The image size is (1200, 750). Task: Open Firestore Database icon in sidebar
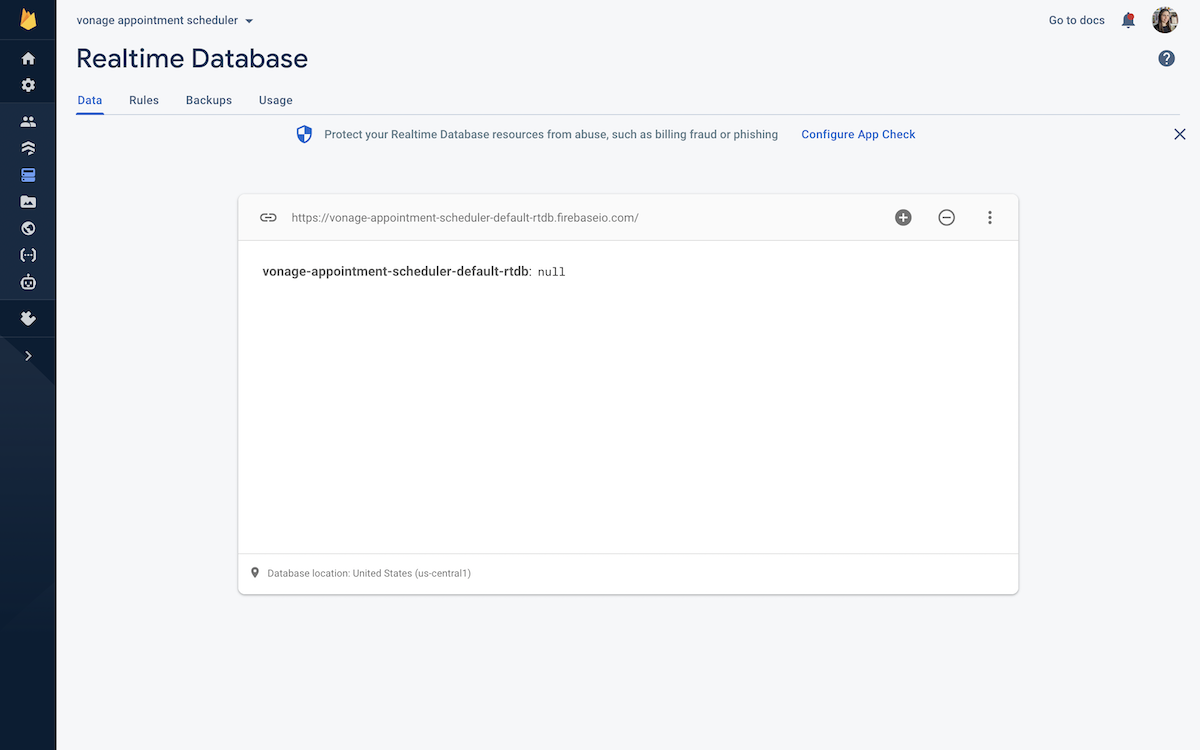(28, 148)
